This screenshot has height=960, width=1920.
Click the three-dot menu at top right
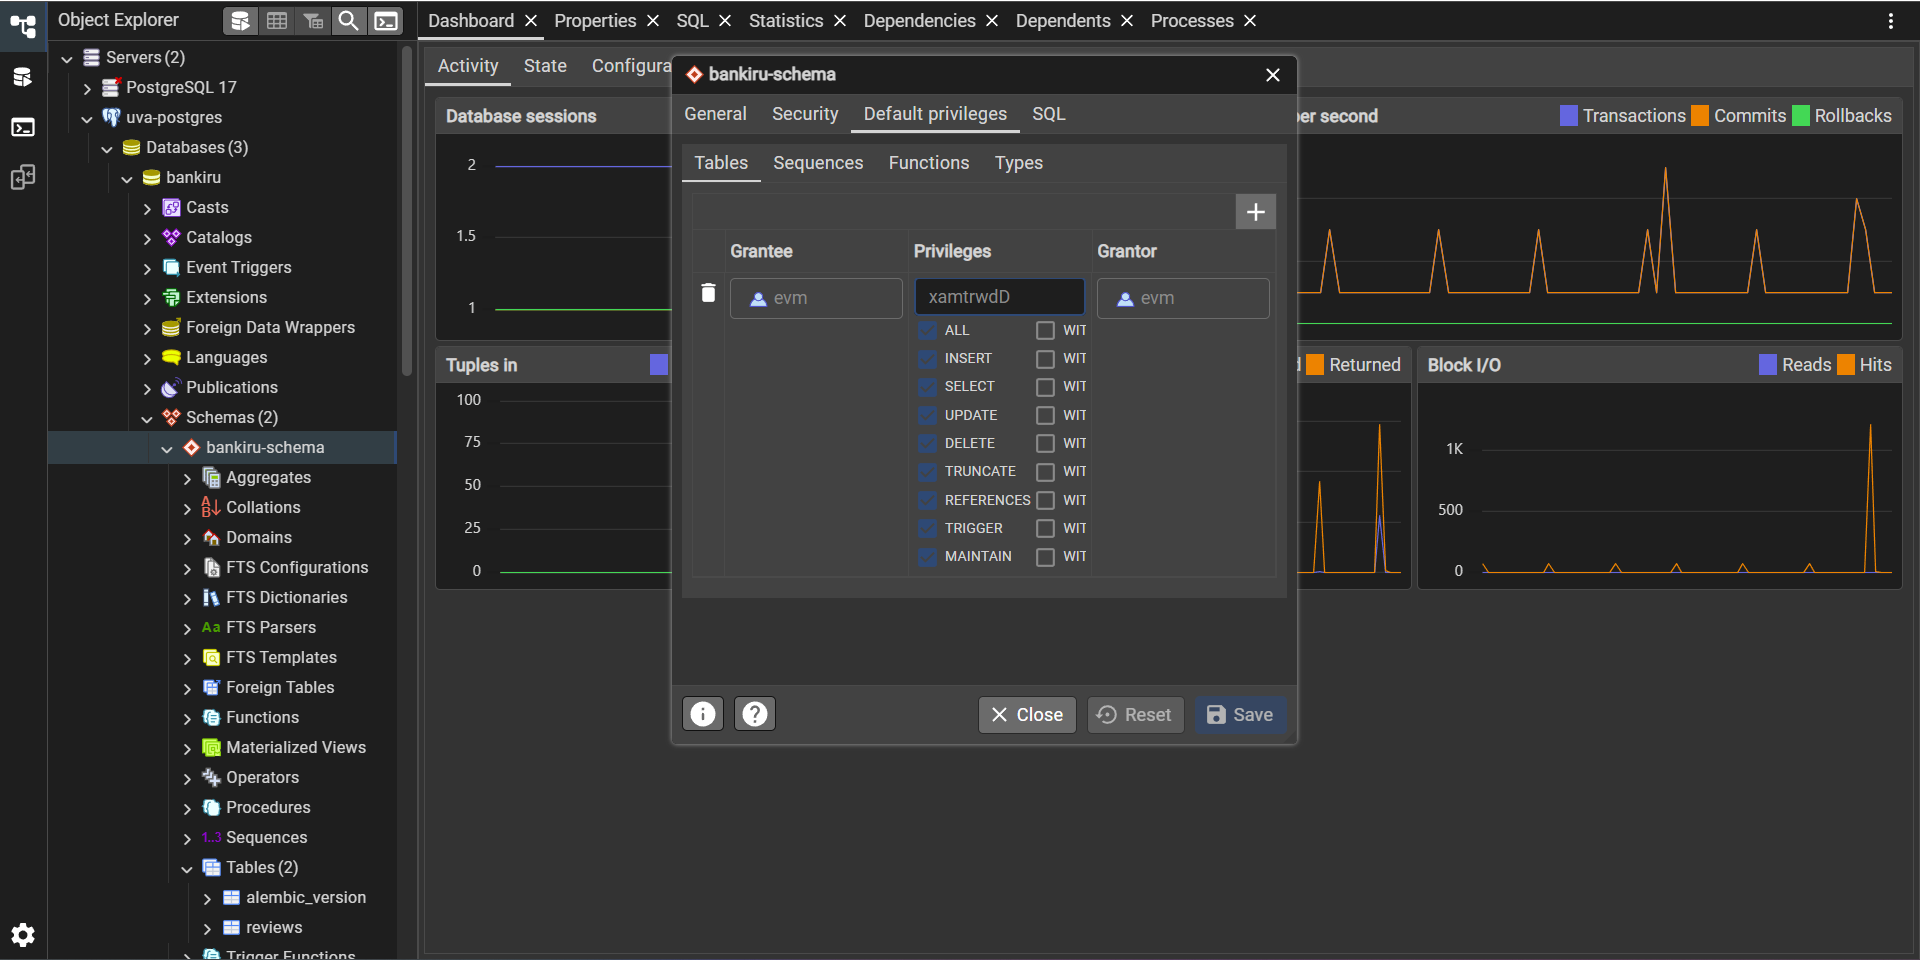coord(1890,21)
